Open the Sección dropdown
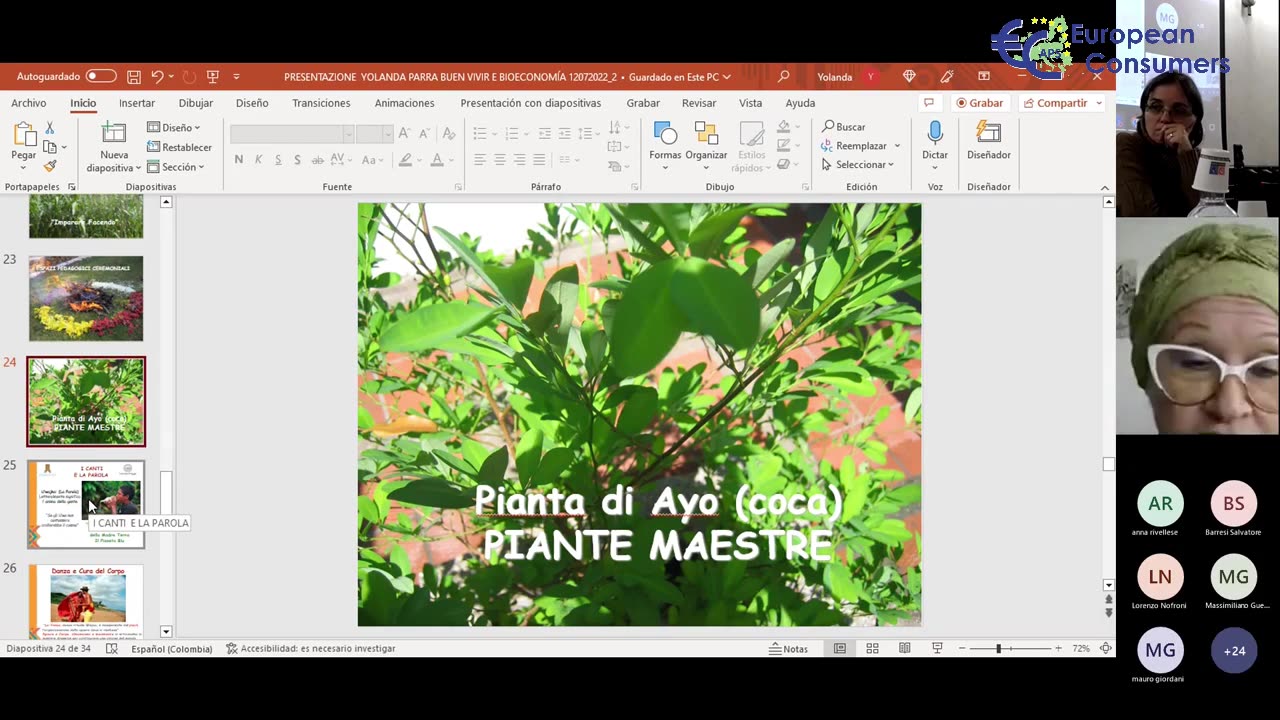 point(176,167)
